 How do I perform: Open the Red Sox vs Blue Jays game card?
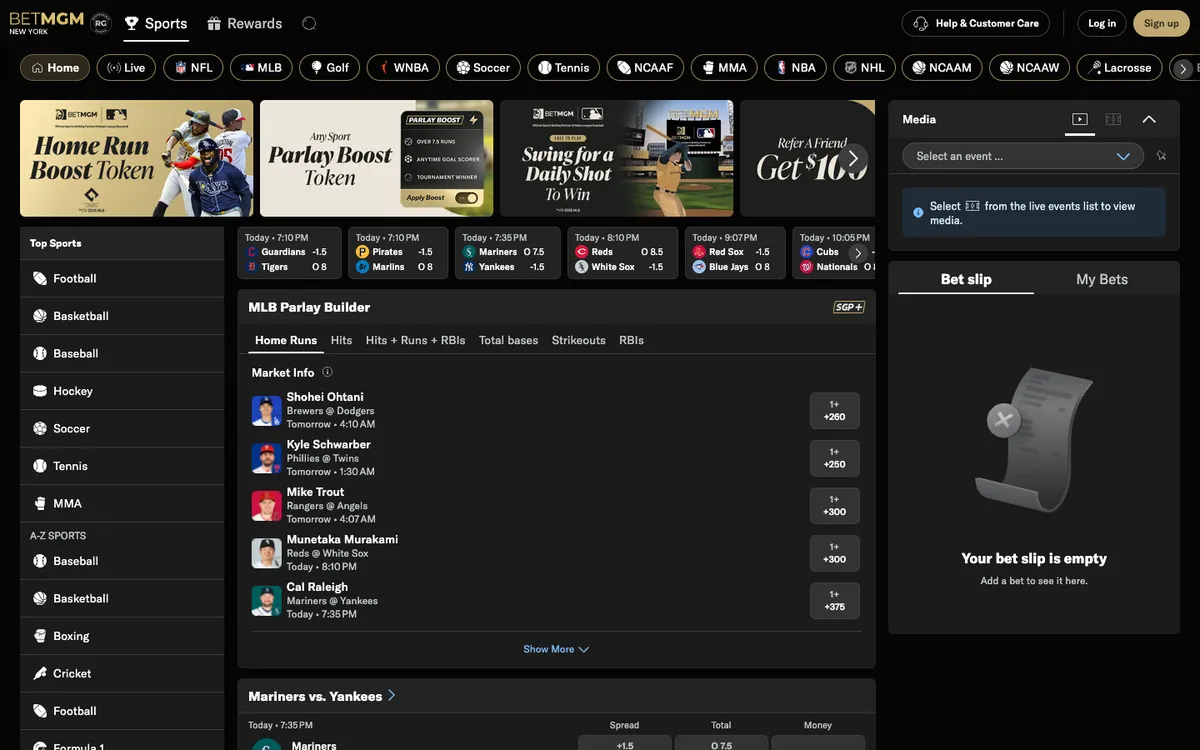(735, 253)
